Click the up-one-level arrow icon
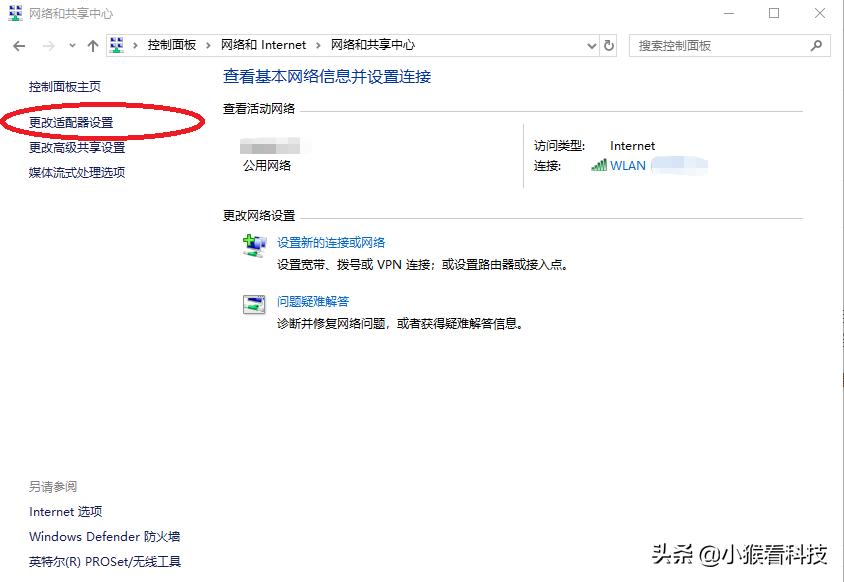Viewport: 844px width, 582px height. (x=92, y=45)
